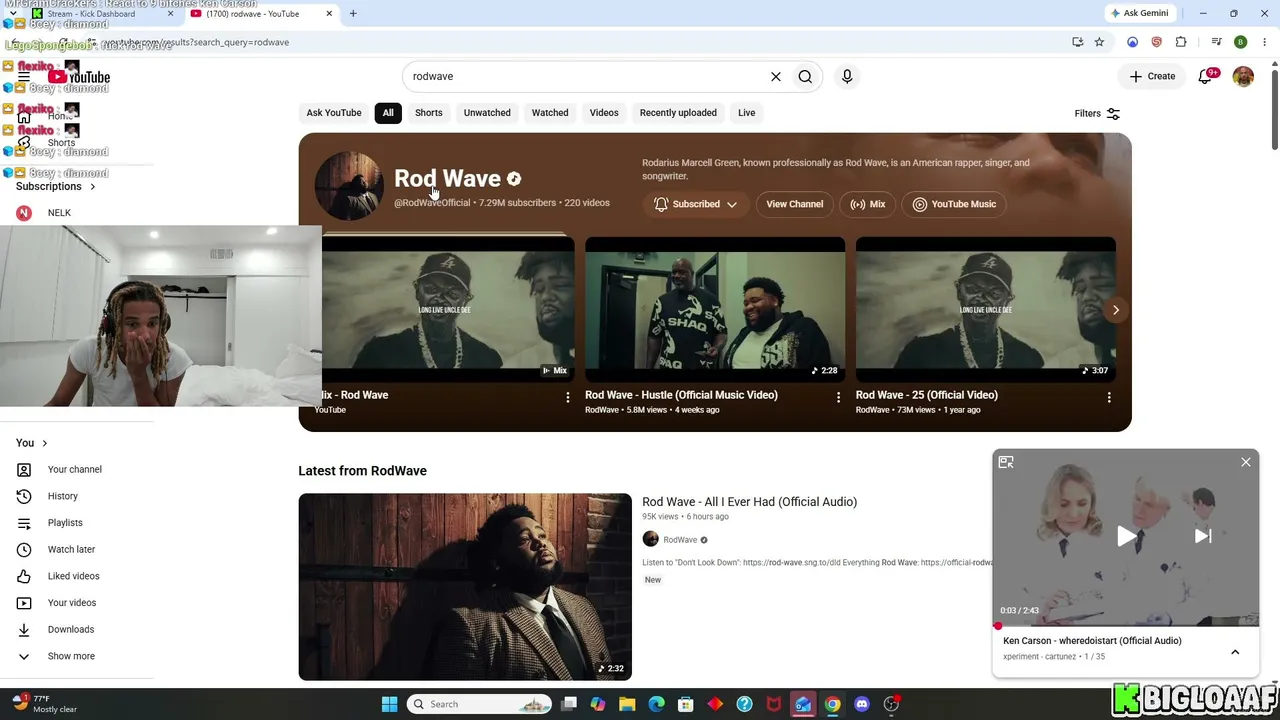Open the Subscribed notification dropdown

pos(696,204)
